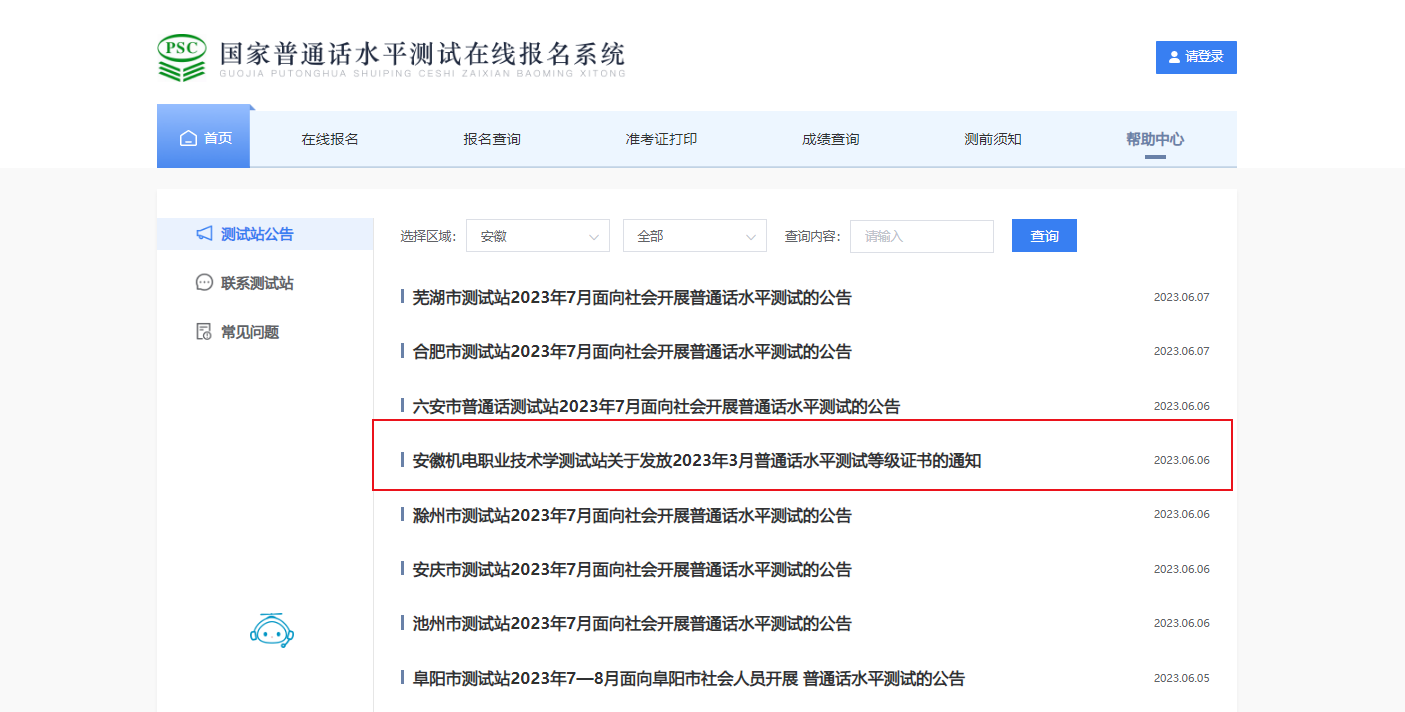Viewport: 1405px width, 712px height.
Task: Click the PSC logo icon
Action: pos(182,58)
